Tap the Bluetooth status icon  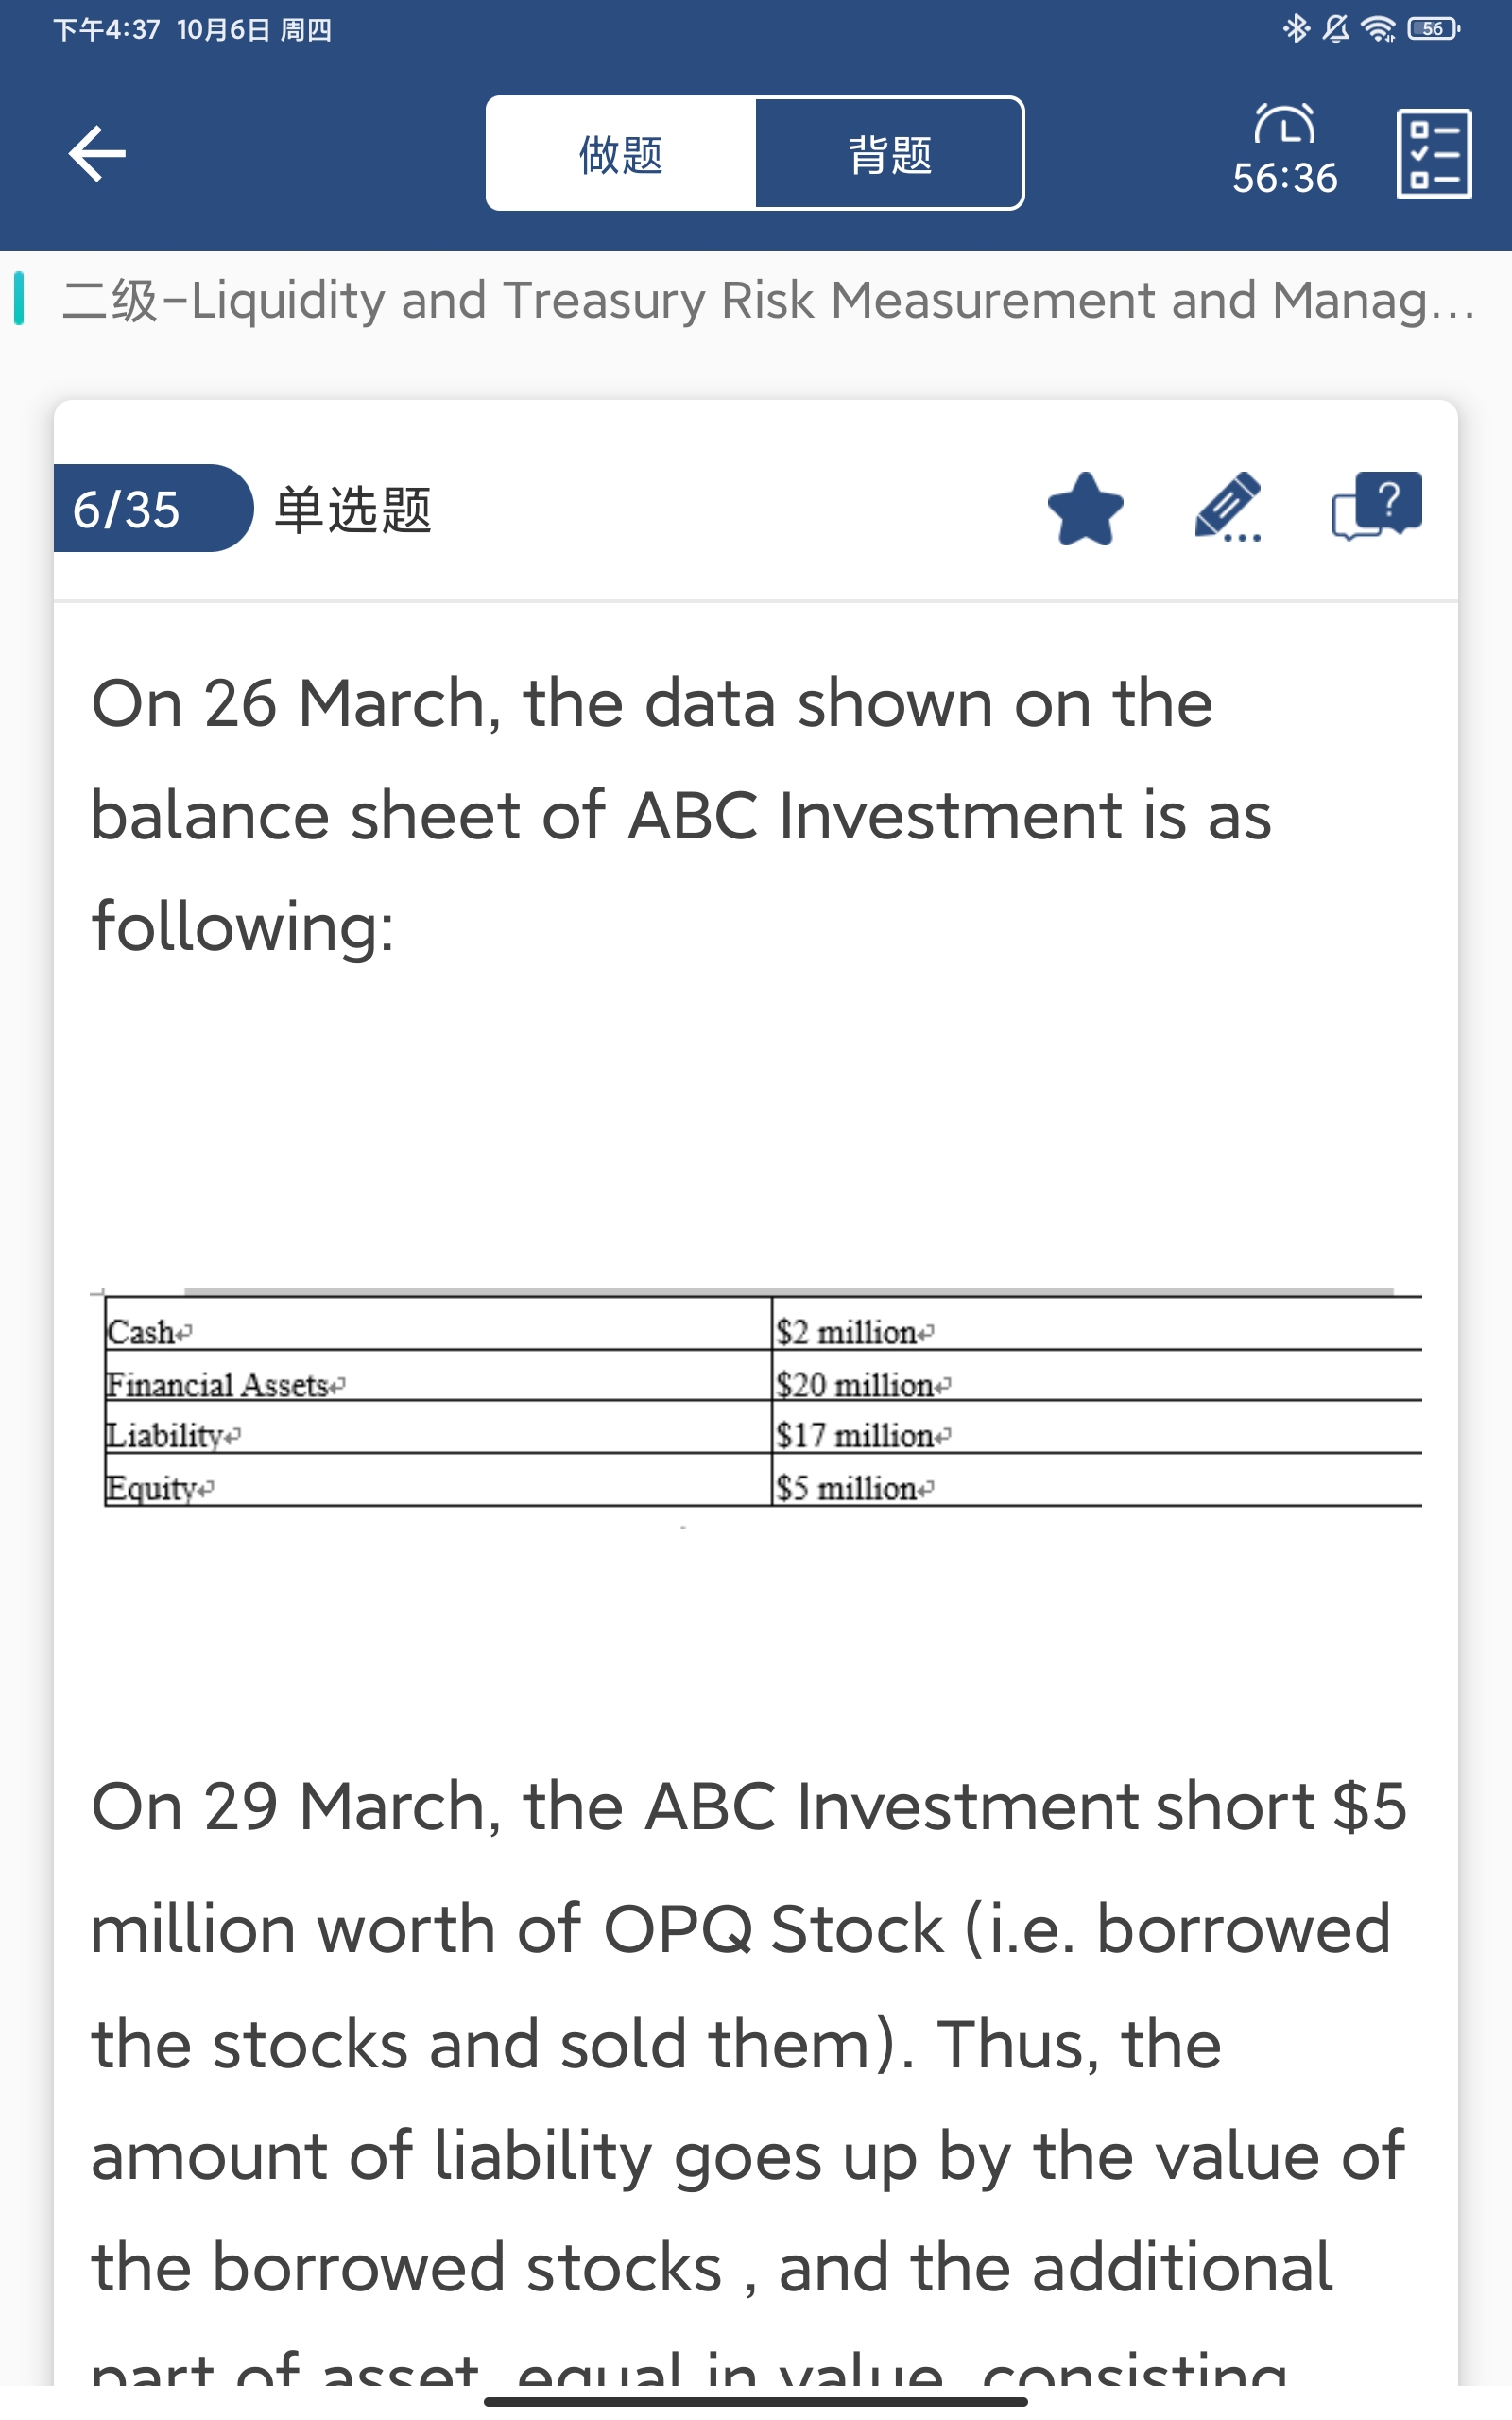[x=1296, y=29]
